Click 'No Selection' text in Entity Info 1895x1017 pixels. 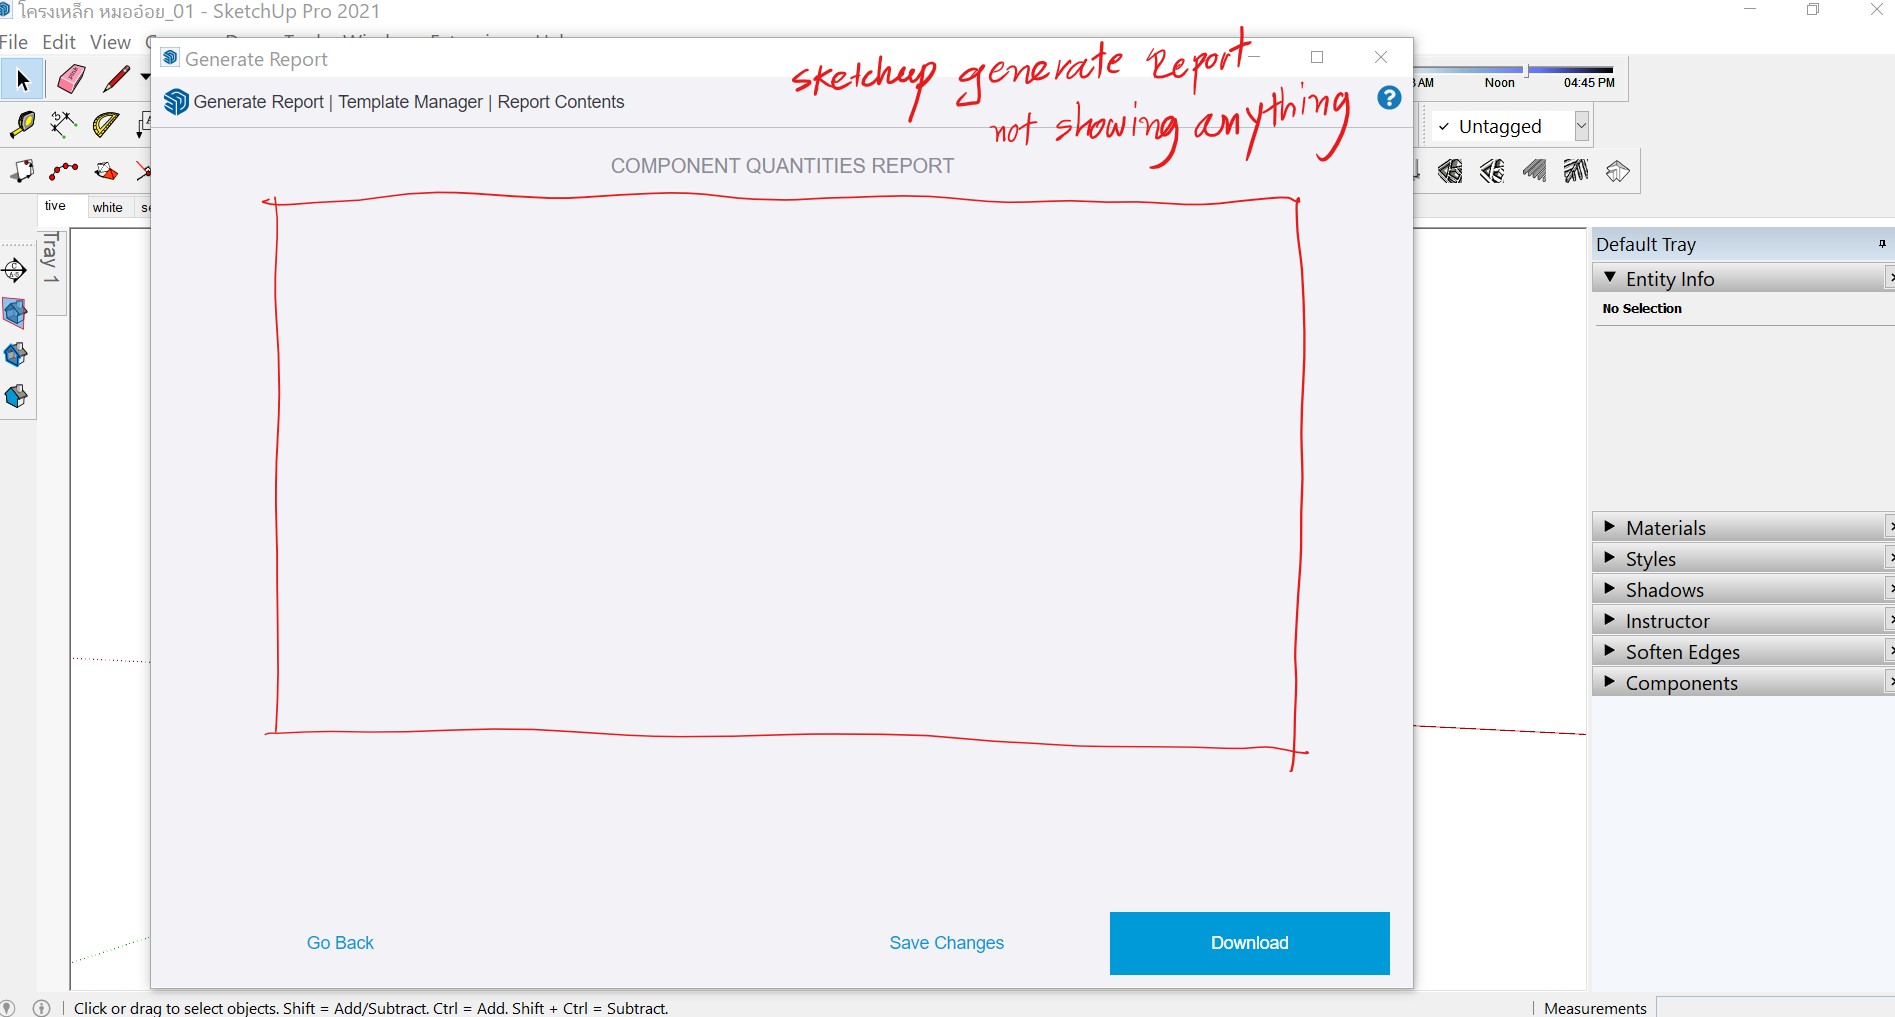[1642, 309]
